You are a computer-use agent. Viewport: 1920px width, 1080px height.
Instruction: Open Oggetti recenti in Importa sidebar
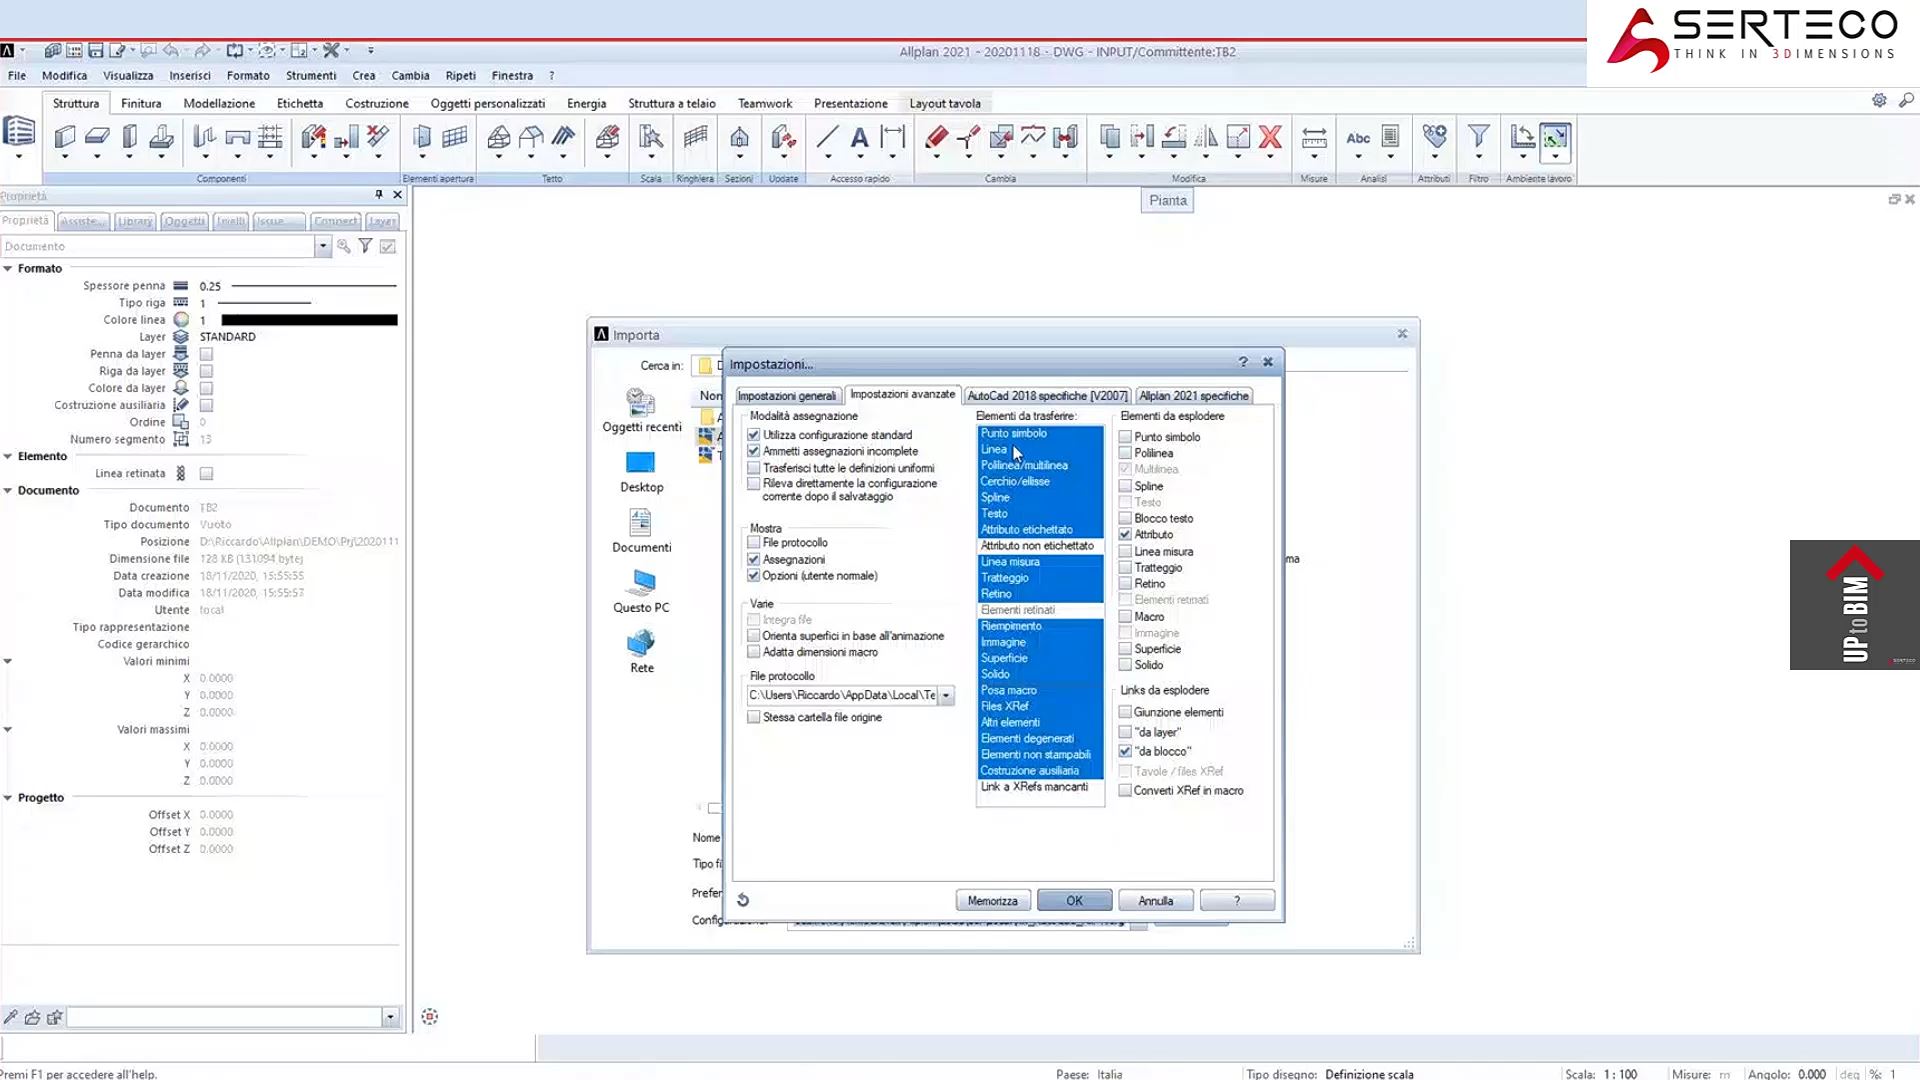coord(641,411)
